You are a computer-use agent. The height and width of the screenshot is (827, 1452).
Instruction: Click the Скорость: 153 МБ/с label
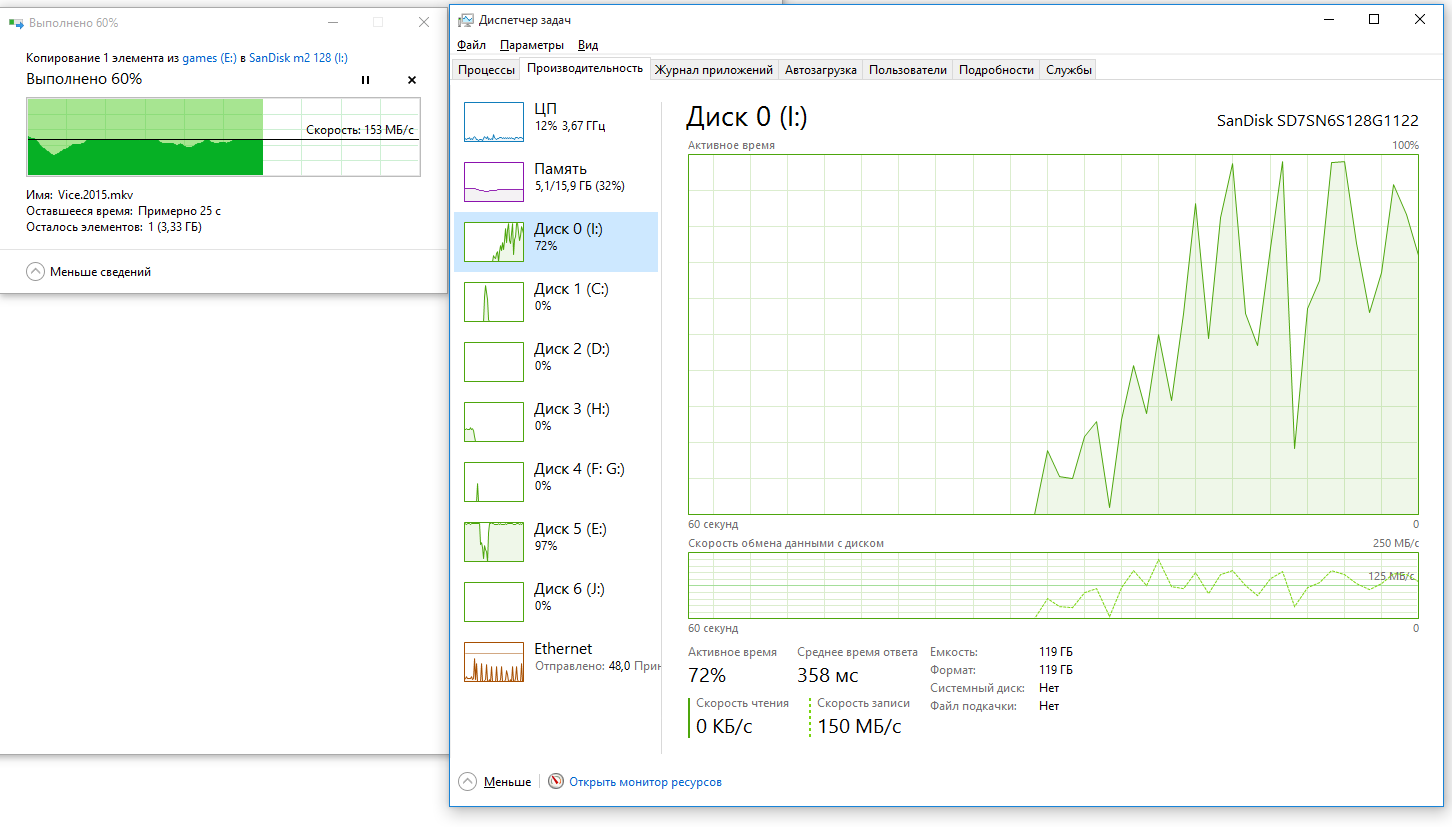360,130
